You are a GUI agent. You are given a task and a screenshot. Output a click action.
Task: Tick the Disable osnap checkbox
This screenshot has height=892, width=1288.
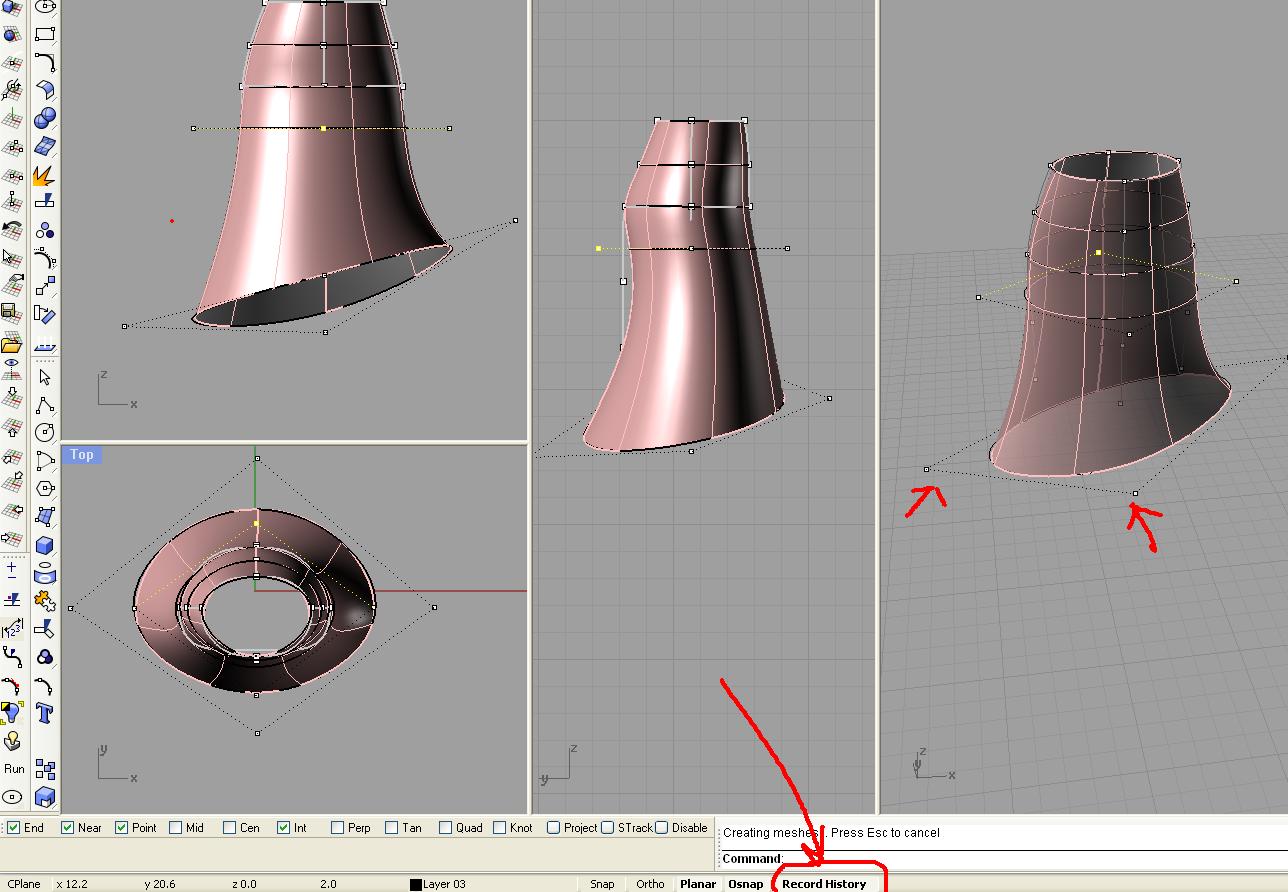tap(662, 828)
